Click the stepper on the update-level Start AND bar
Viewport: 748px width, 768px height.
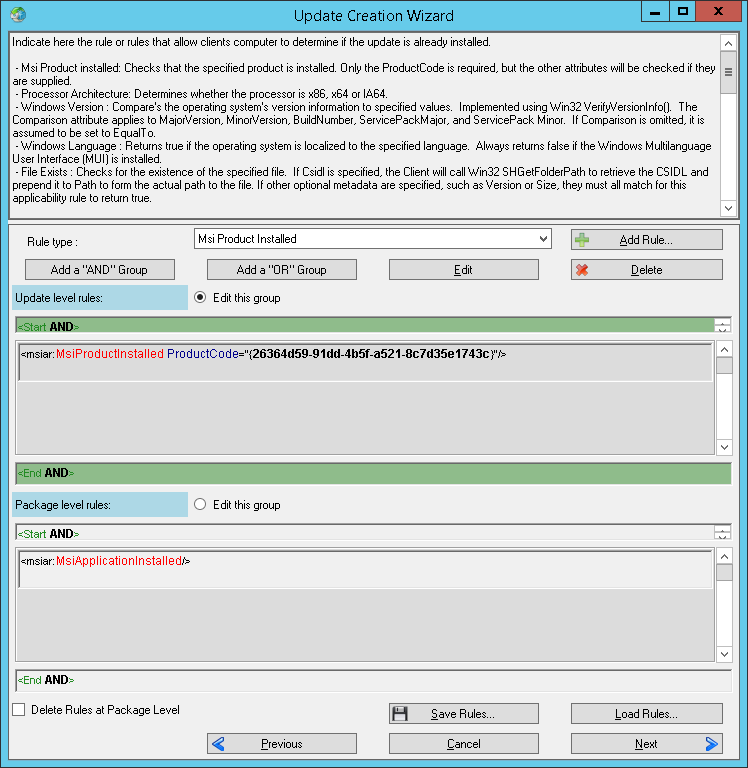[x=723, y=326]
